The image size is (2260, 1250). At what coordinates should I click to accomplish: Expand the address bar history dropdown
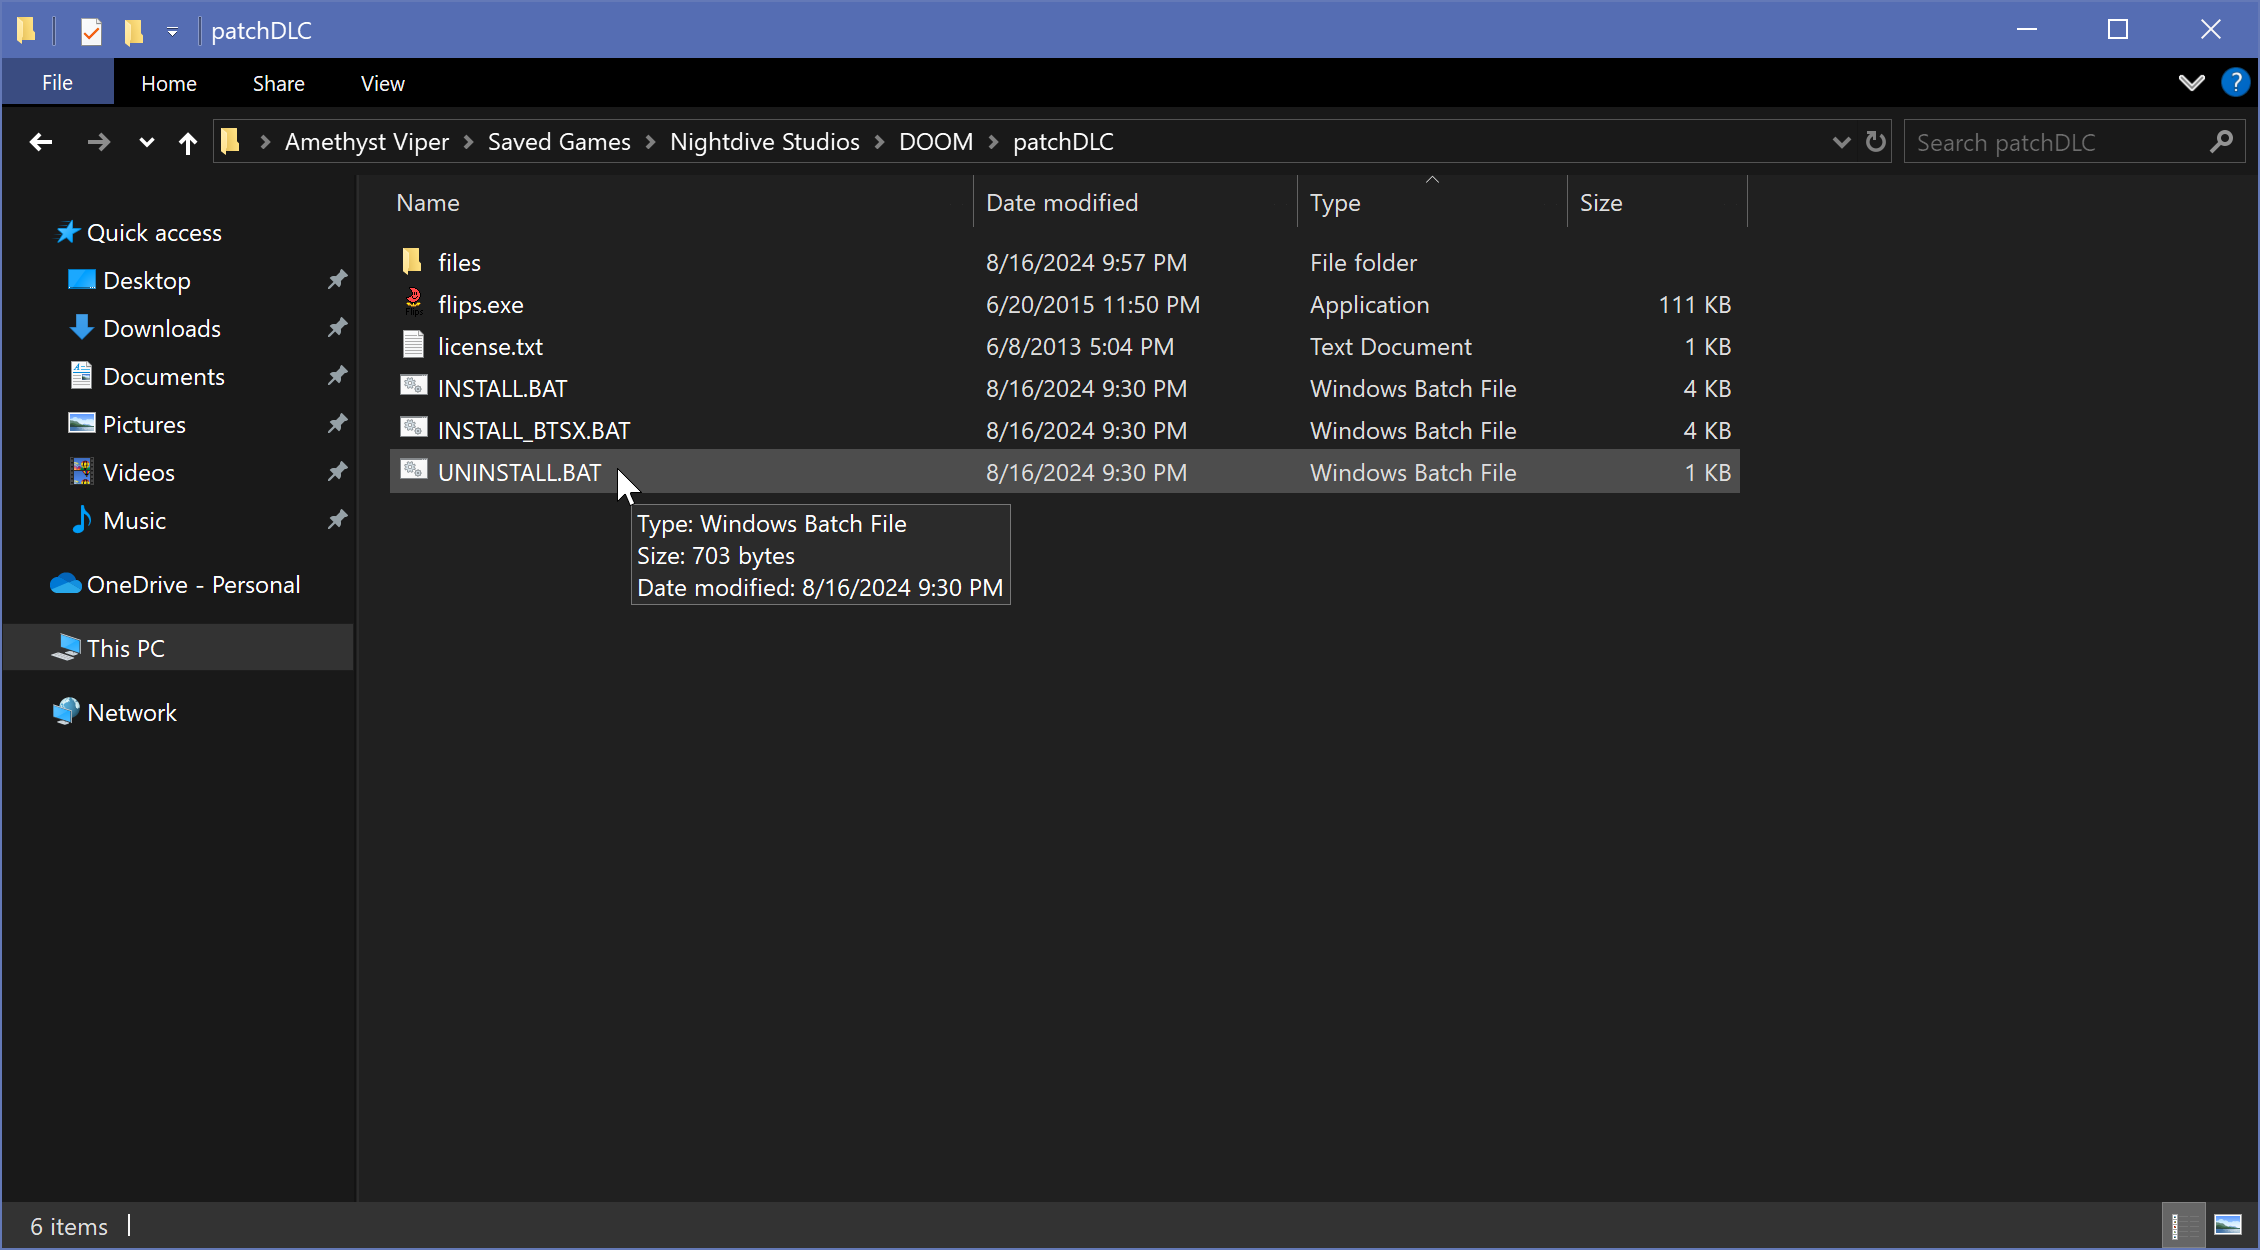pyautogui.click(x=1841, y=142)
